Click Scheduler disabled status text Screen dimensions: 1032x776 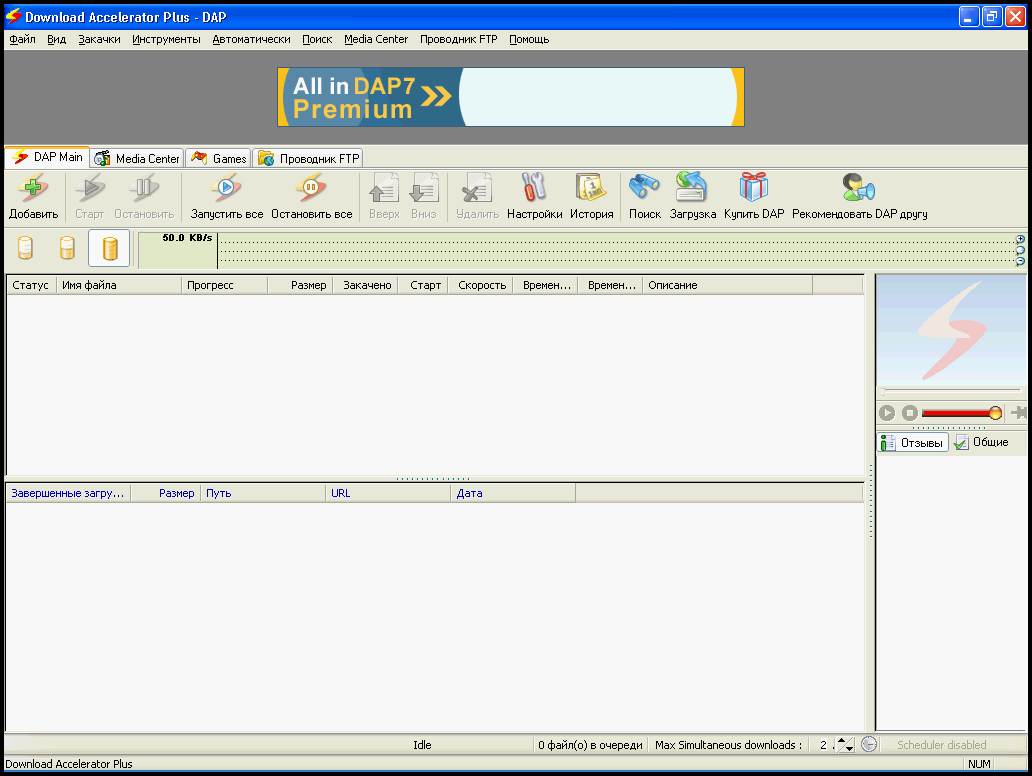pos(941,744)
